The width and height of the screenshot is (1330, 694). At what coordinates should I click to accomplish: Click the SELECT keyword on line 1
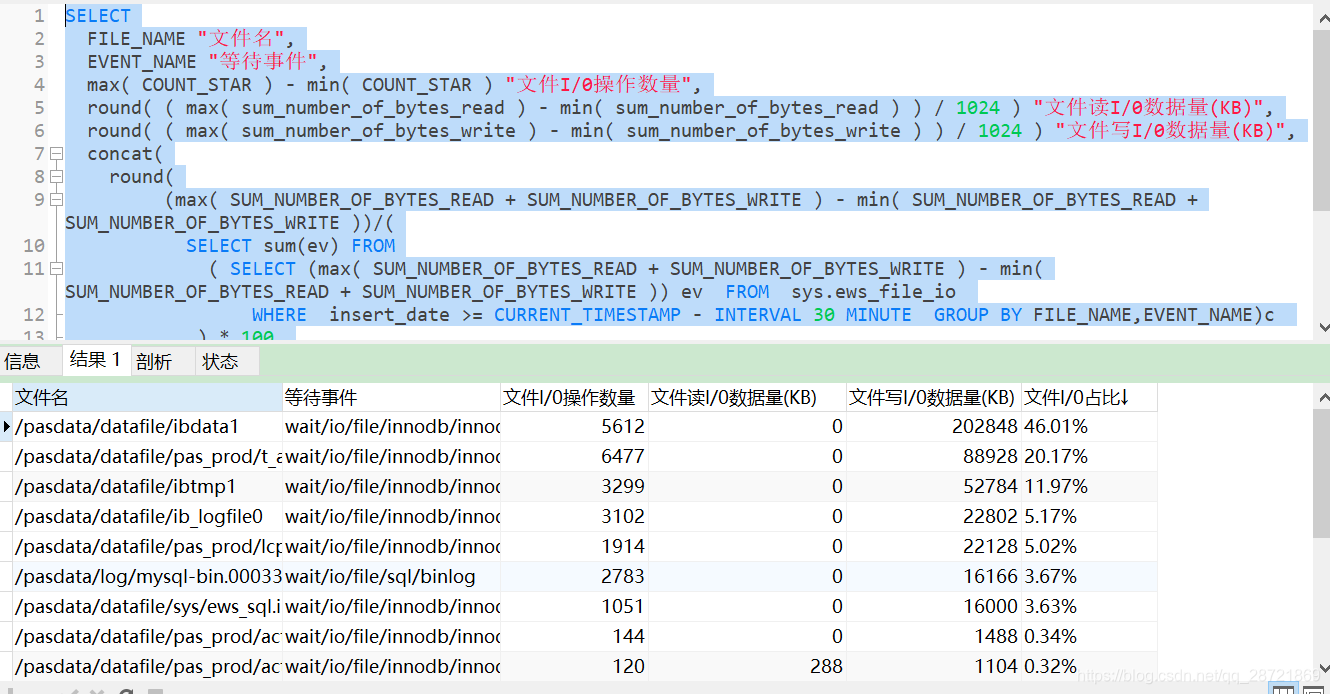[98, 16]
